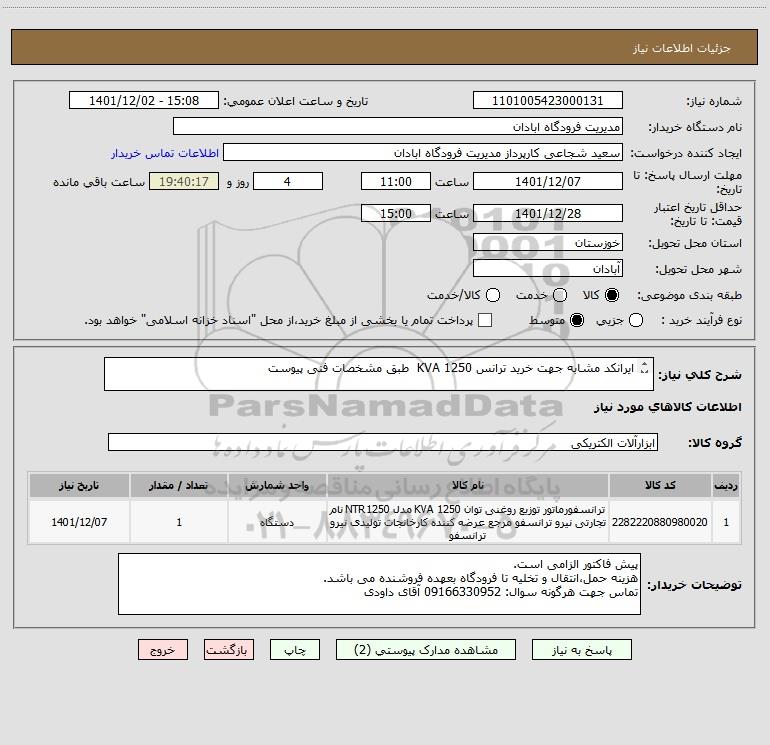770x745 pixels.
Task: Choose متوسط purchase process option
Action: [577, 320]
